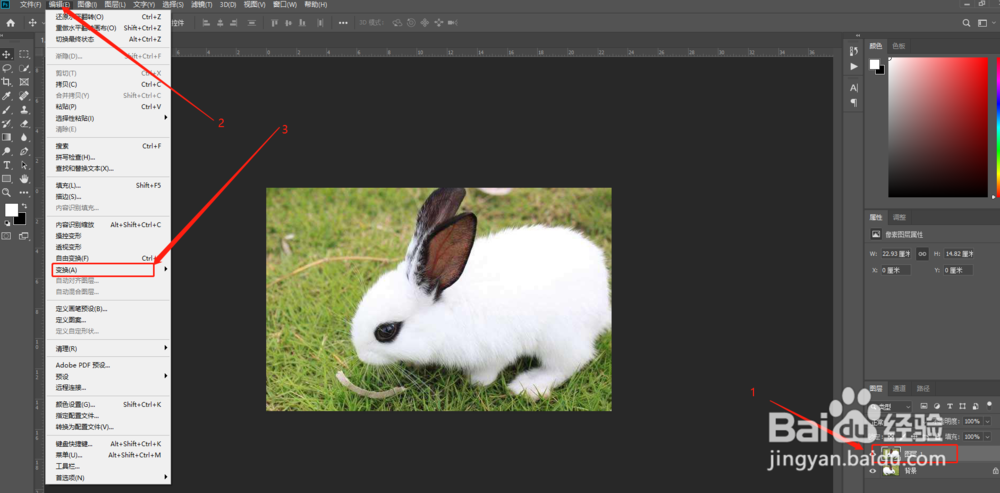Viewport: 1000px width, 493px height.
Task: Select the Horizontal Type tool
Action: pos(7,165)
